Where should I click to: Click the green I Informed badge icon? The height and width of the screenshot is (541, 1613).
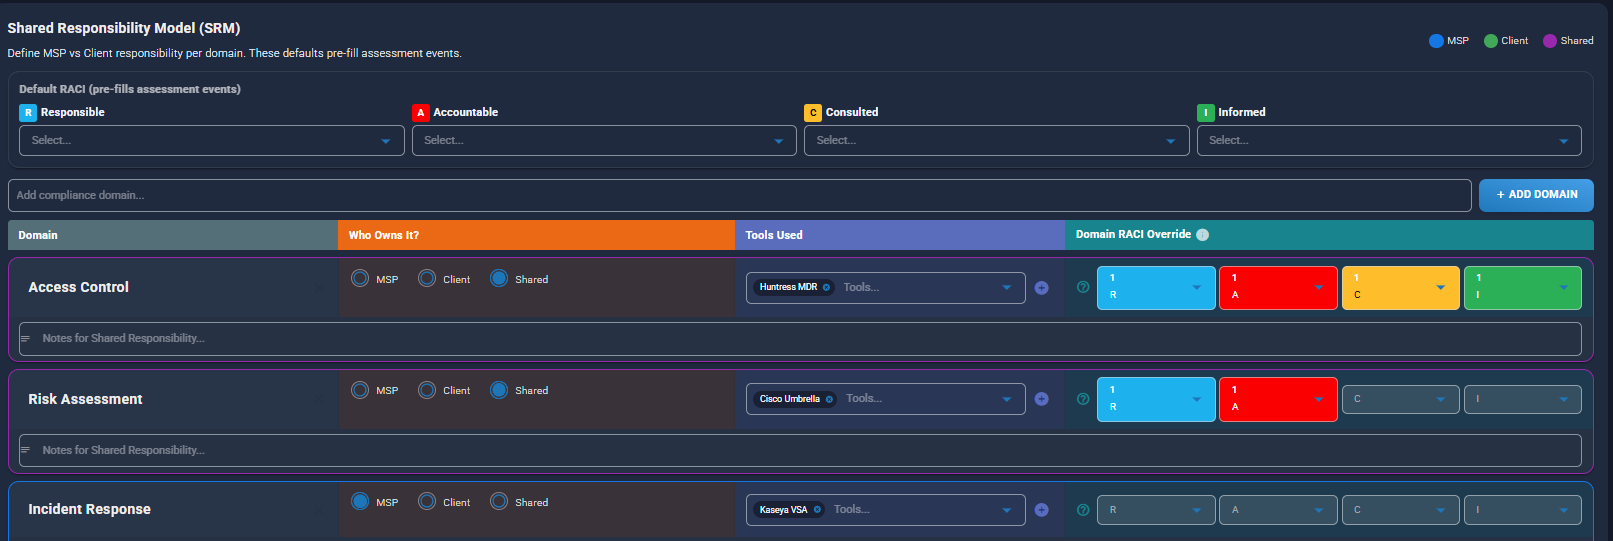[x=1206, y=113]
